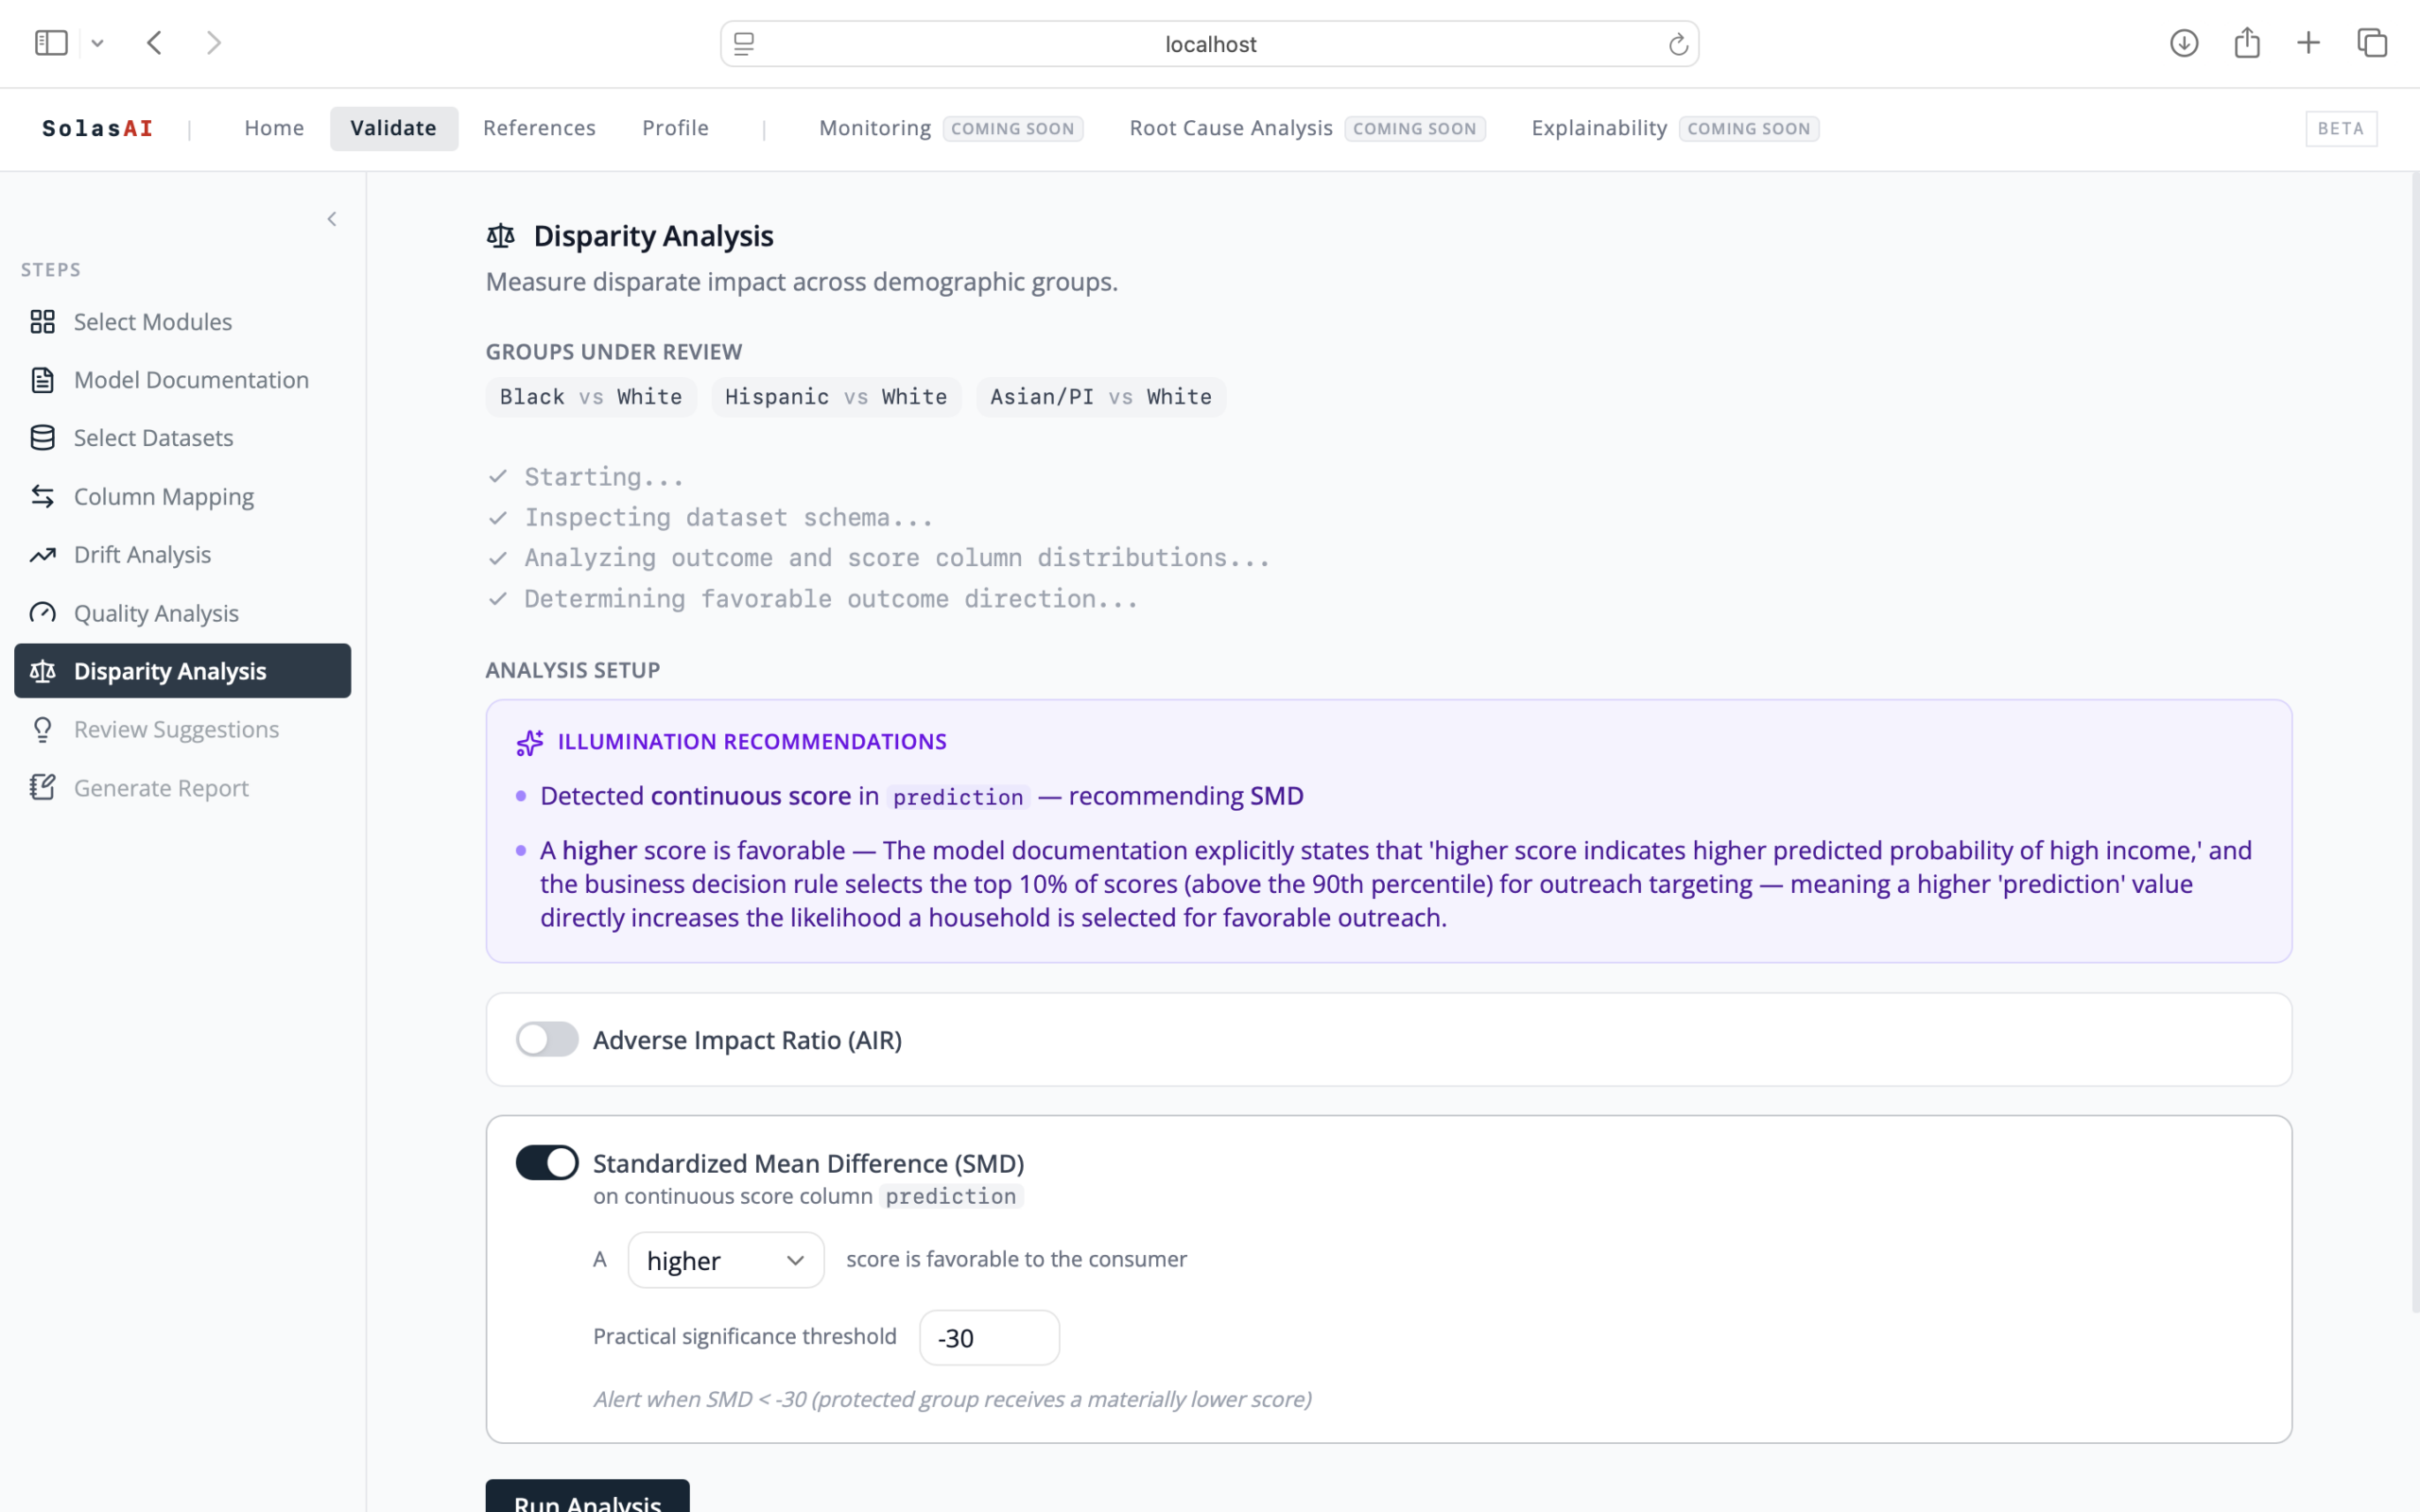Switch to the References tab
2420x1512 pixels.
539,128
